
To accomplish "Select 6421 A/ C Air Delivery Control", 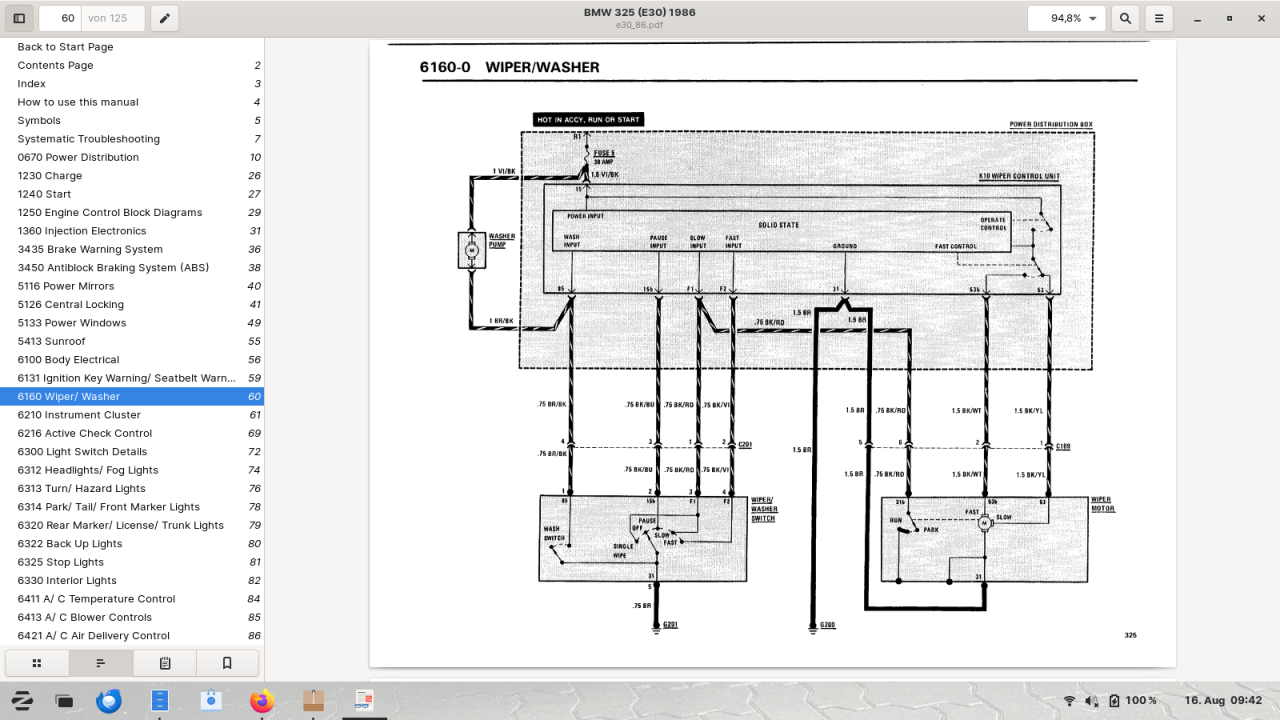I will [x=132, y=636].
